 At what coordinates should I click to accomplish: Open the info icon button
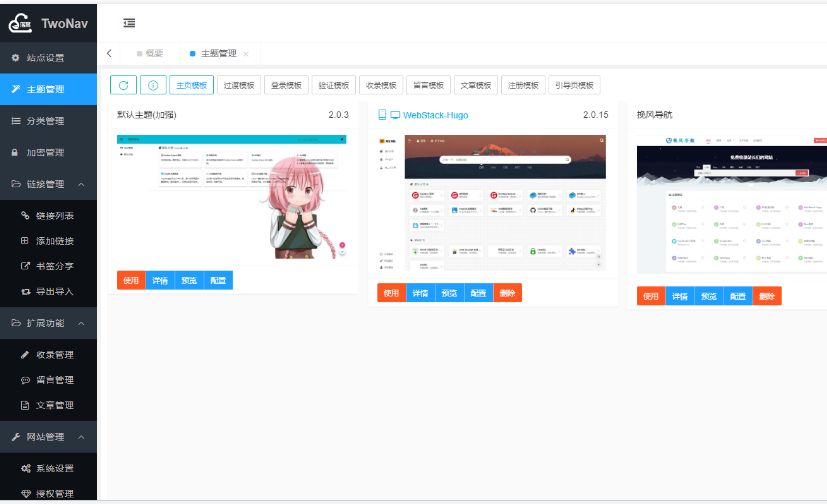click(153, 85)
